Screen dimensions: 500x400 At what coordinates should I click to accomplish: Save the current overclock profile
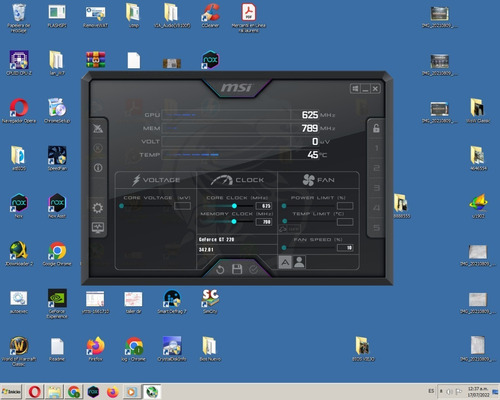[237, 269]
